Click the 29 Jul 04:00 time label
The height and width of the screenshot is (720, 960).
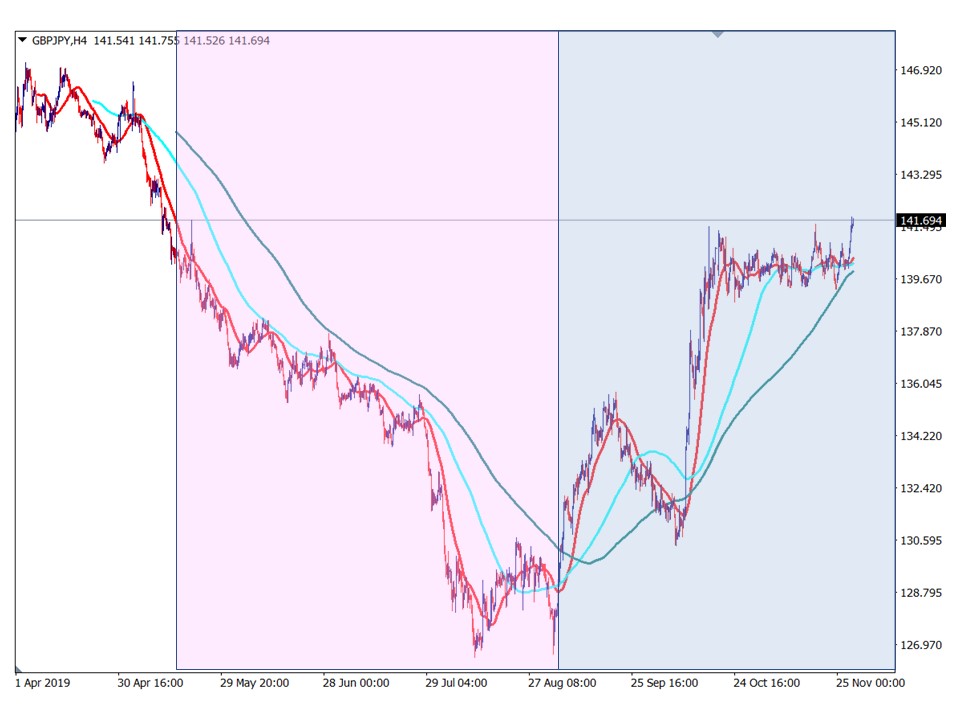point(459,684)
